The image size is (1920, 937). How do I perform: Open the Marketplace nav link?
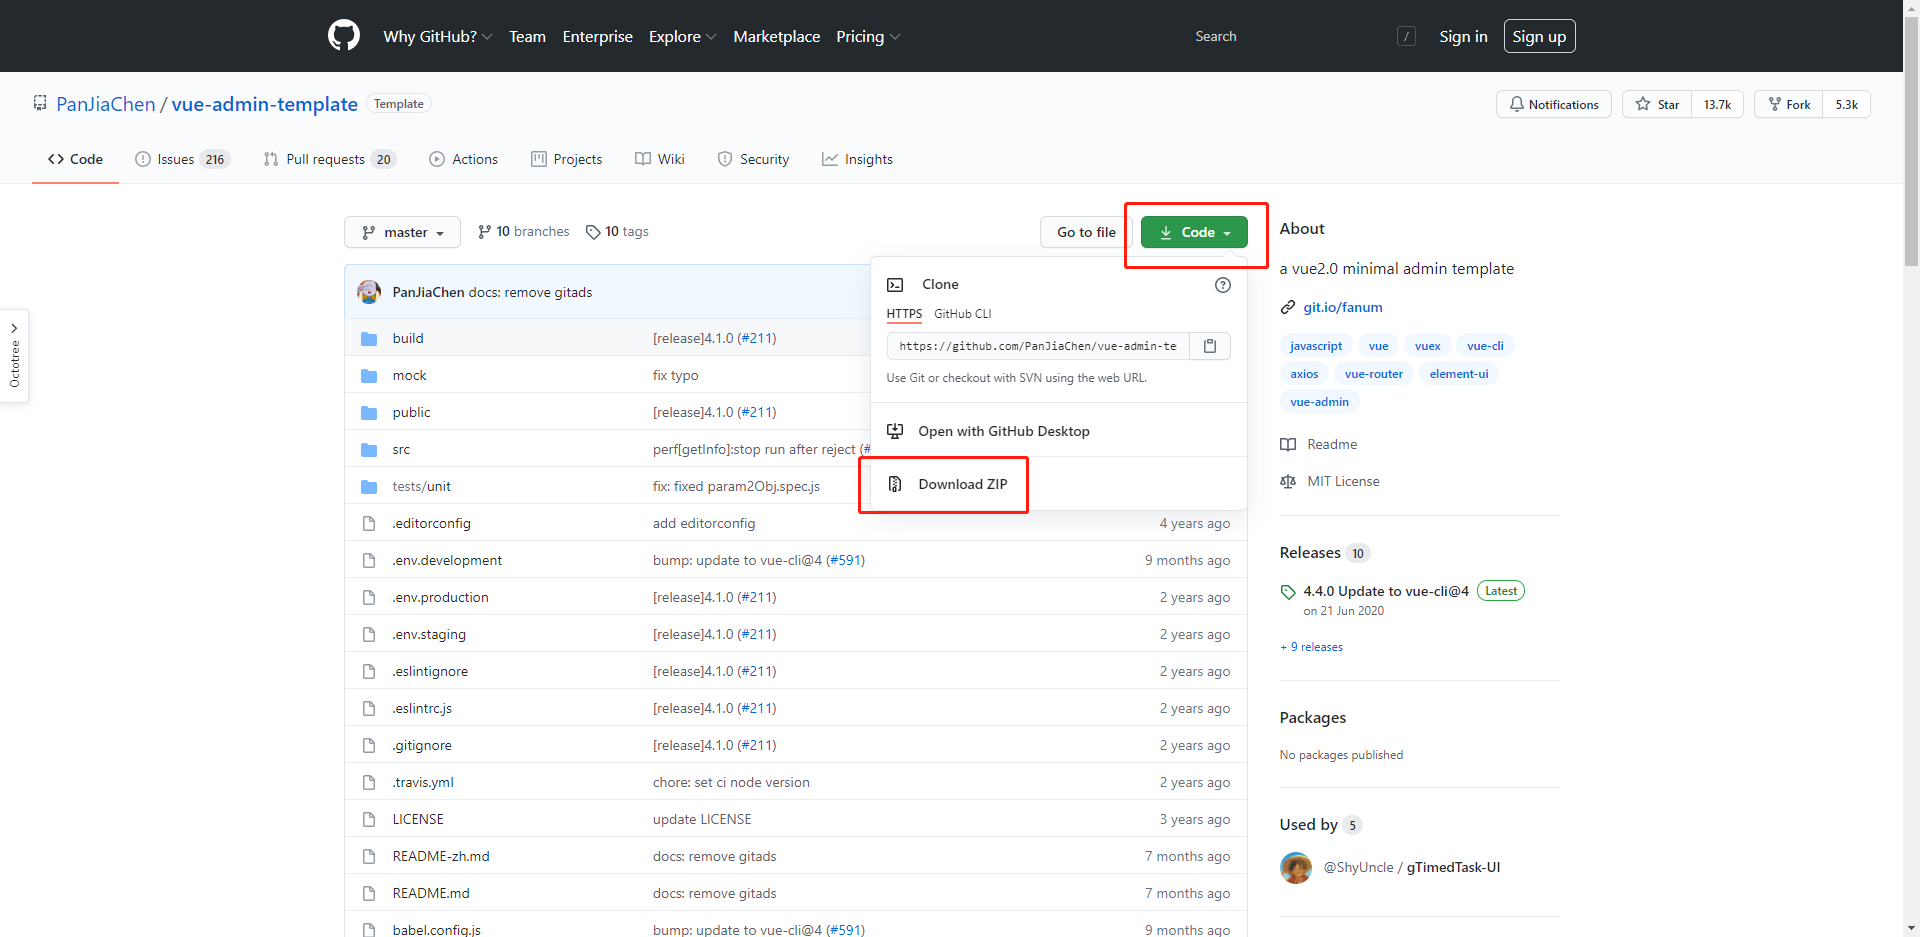pyautogui.click(x=776, y=36)
